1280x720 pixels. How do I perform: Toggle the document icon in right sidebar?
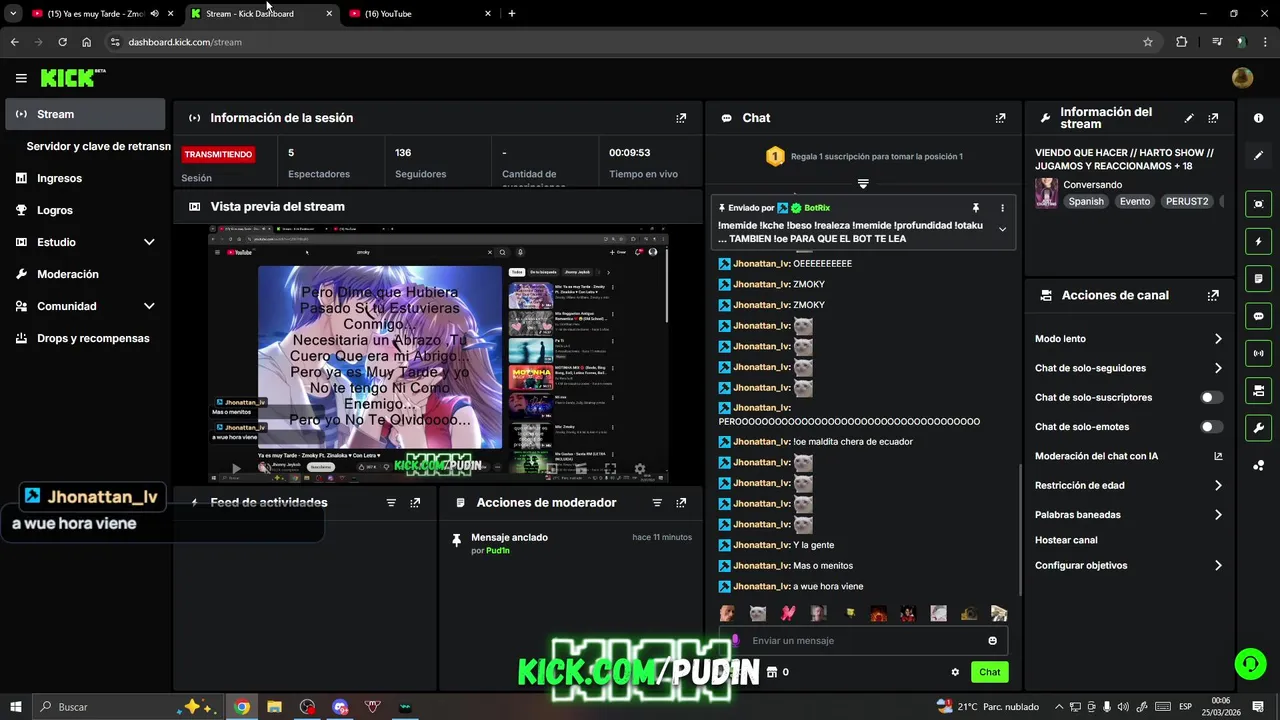(x=1258, y=278)
